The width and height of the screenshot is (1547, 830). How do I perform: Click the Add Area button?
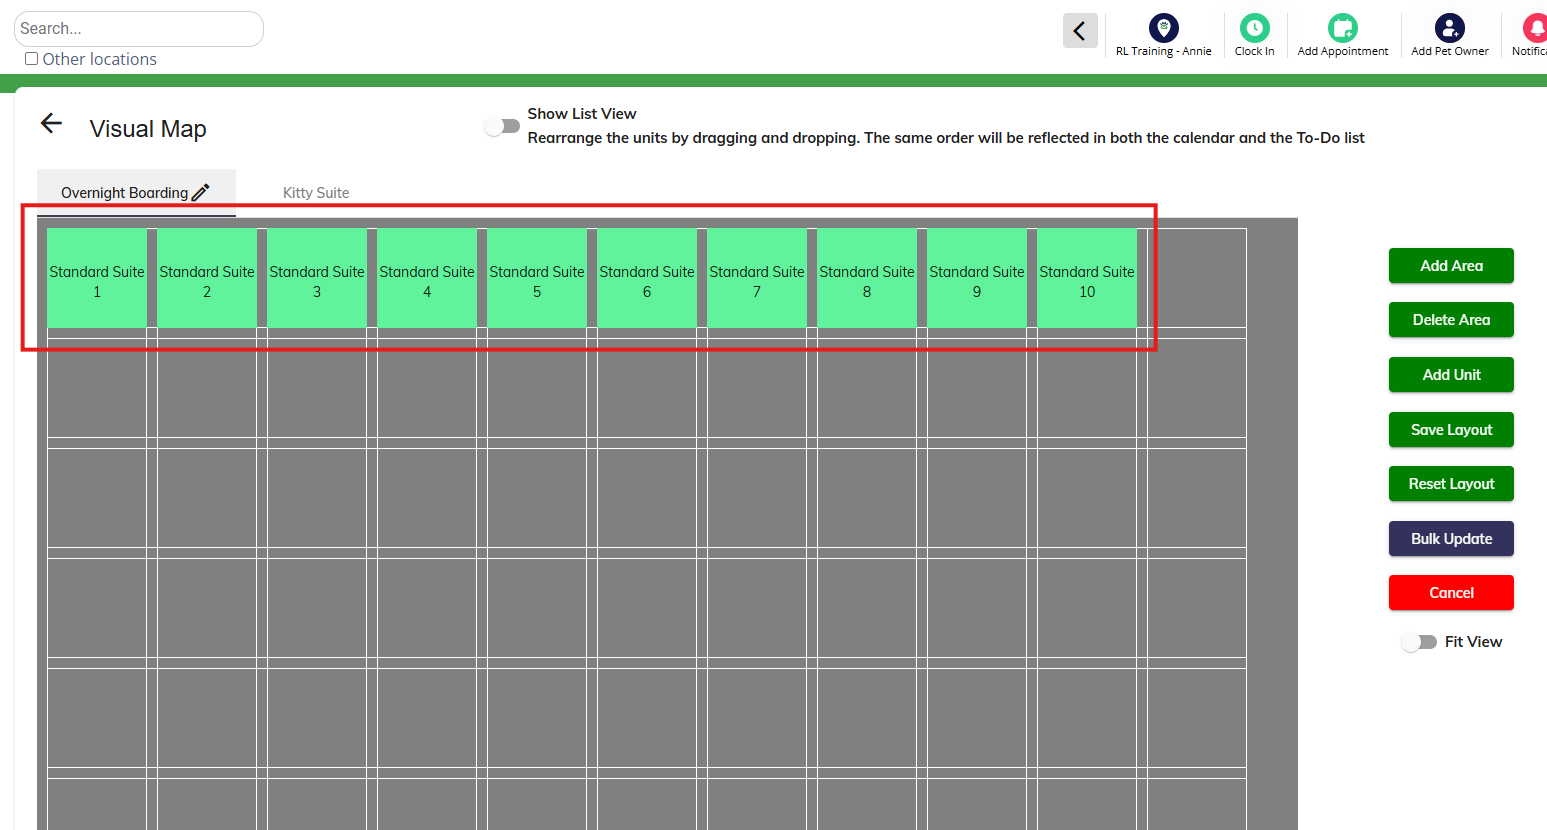tap(1451, 266)
